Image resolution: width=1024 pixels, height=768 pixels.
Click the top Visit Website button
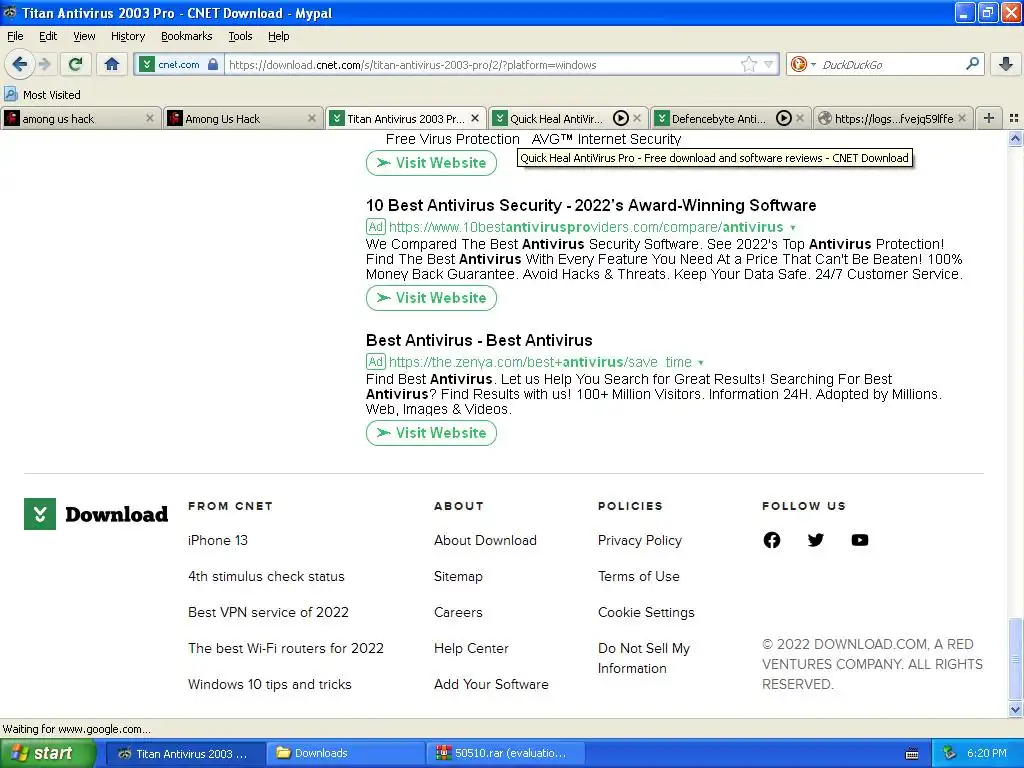pos(431,163)
